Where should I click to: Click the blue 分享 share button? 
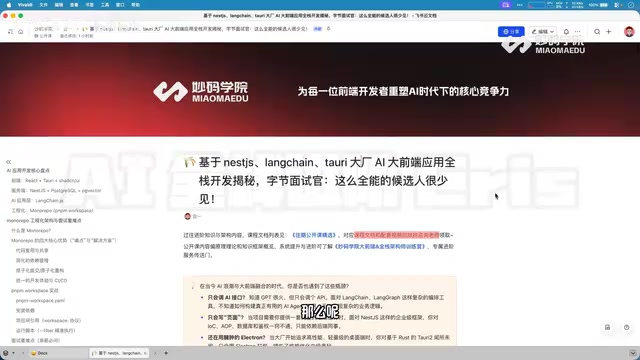[511, 31]
